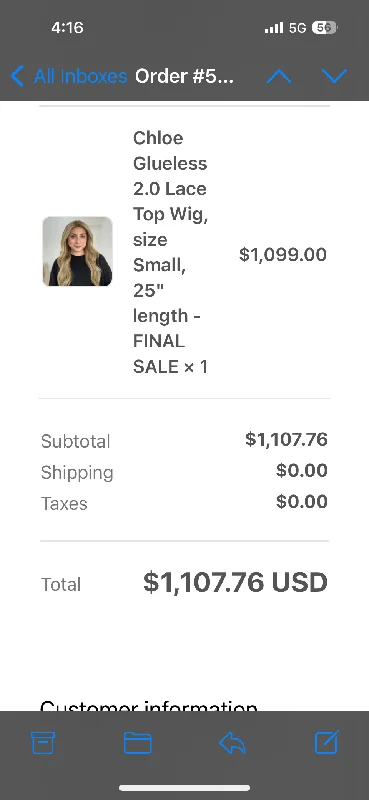Image resolution: width=369 pixels, height=800 pixels.
Task: Archive this email with the box icon
Action: [x=43, y=743]
